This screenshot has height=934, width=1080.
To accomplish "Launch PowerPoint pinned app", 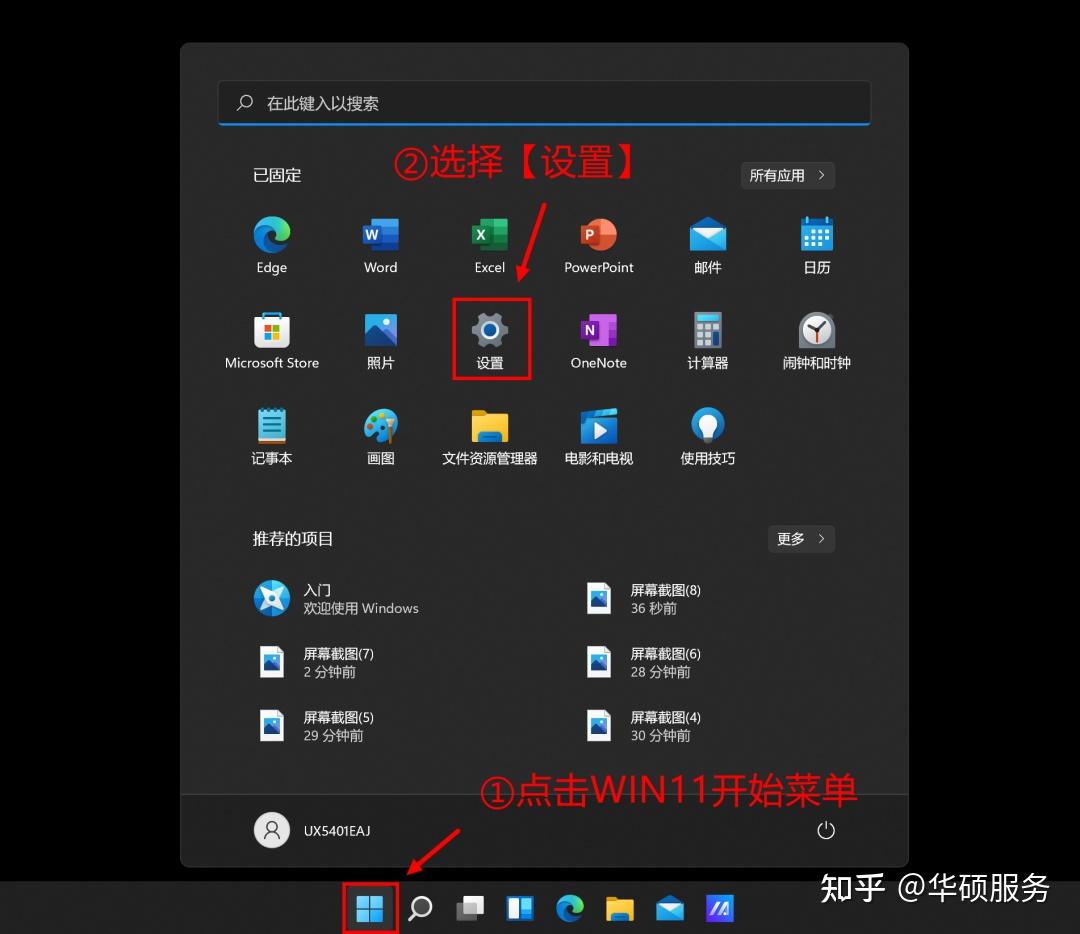I will [599, 245].
